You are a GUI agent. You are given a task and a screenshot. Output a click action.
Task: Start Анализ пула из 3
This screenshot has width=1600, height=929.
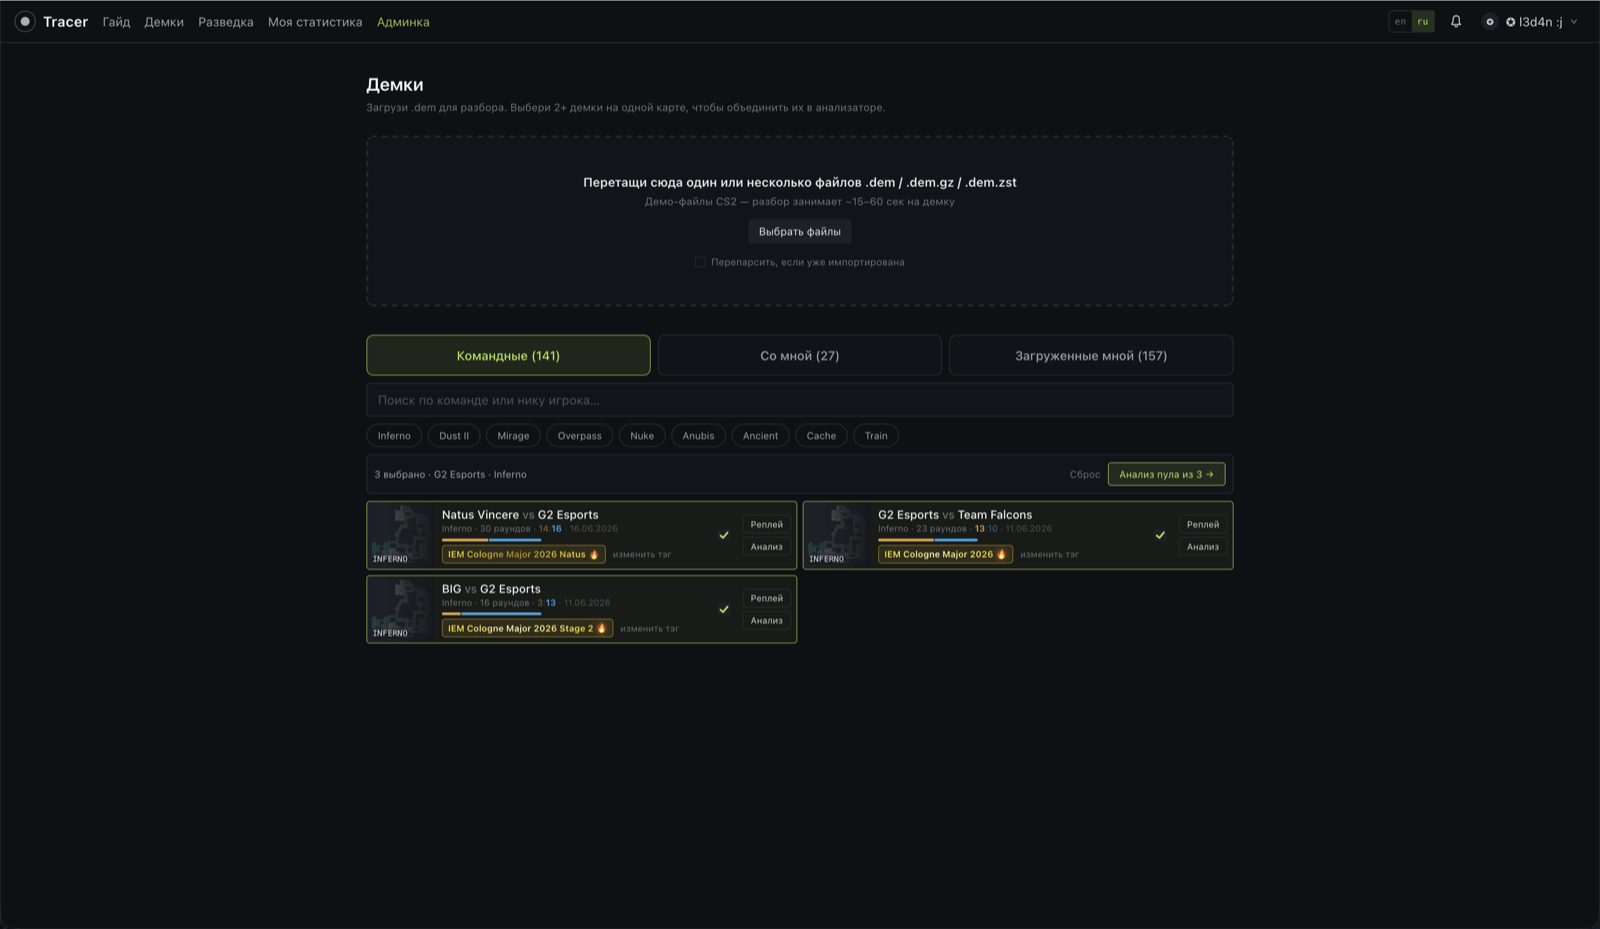tap(1166, 474)
